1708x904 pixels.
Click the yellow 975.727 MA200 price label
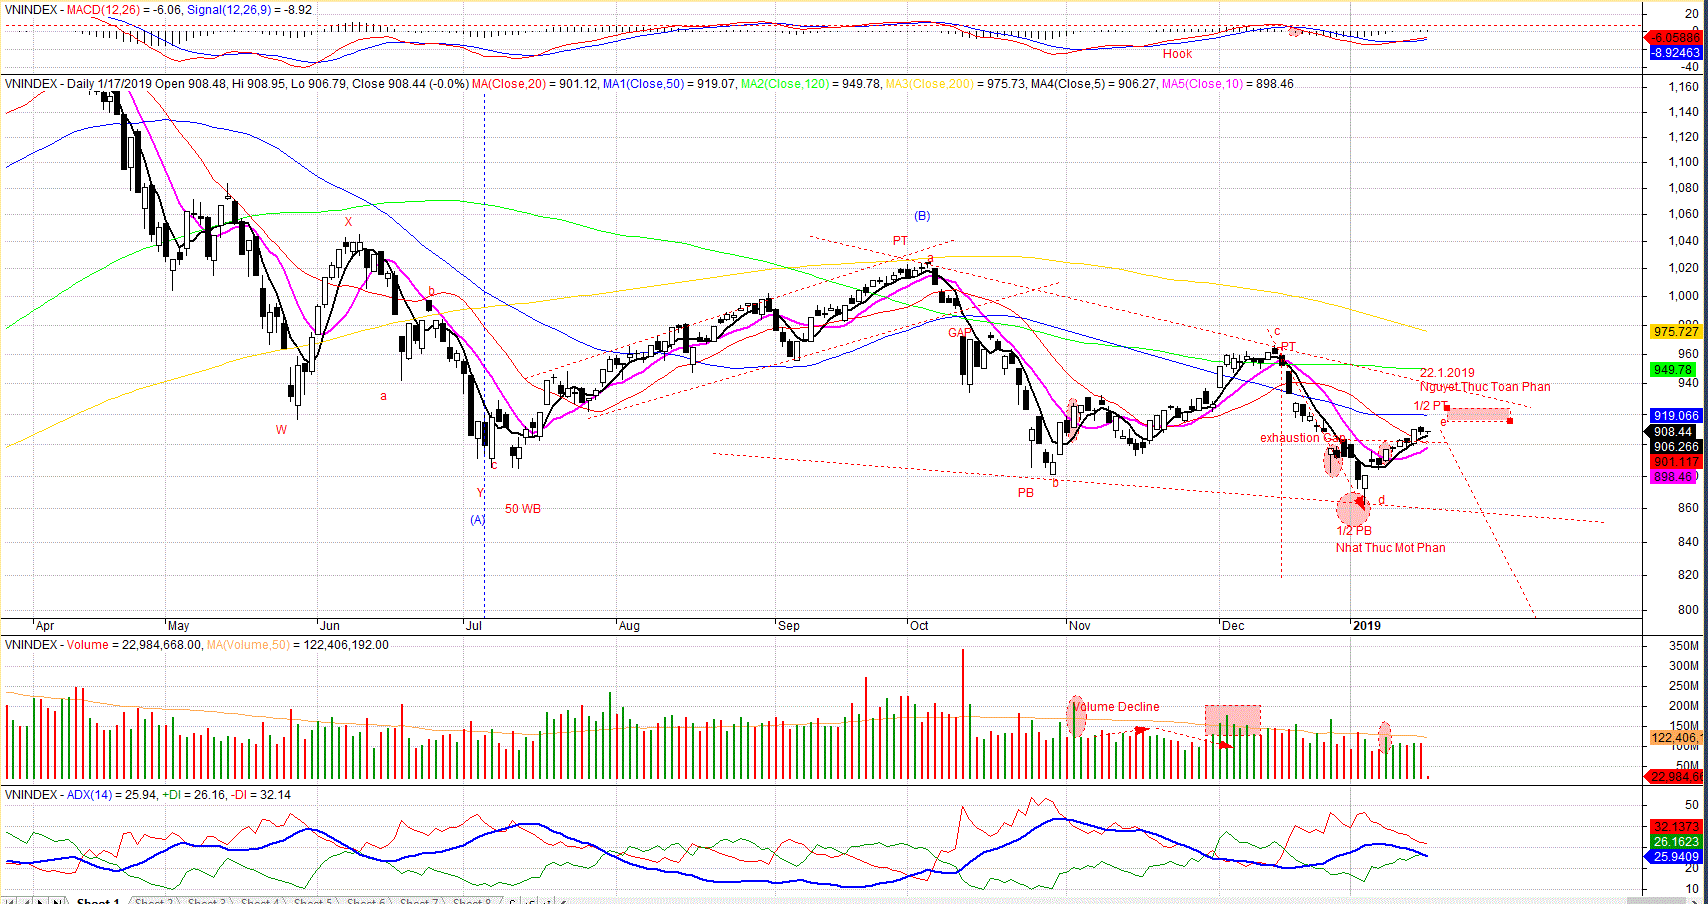coord(1675,332)
